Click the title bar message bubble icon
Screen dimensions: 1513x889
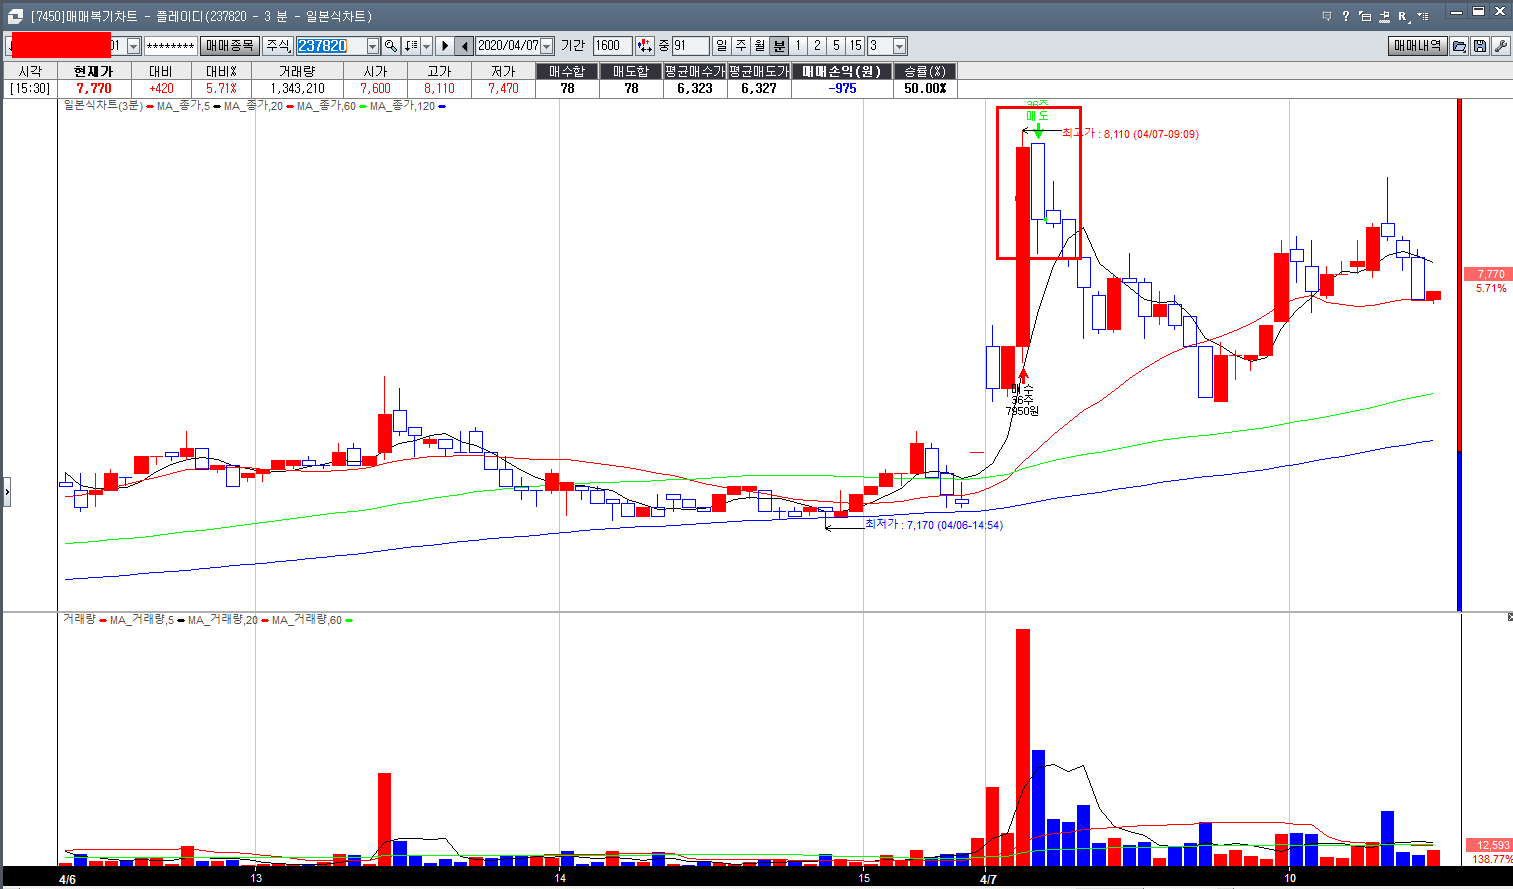1327,16
